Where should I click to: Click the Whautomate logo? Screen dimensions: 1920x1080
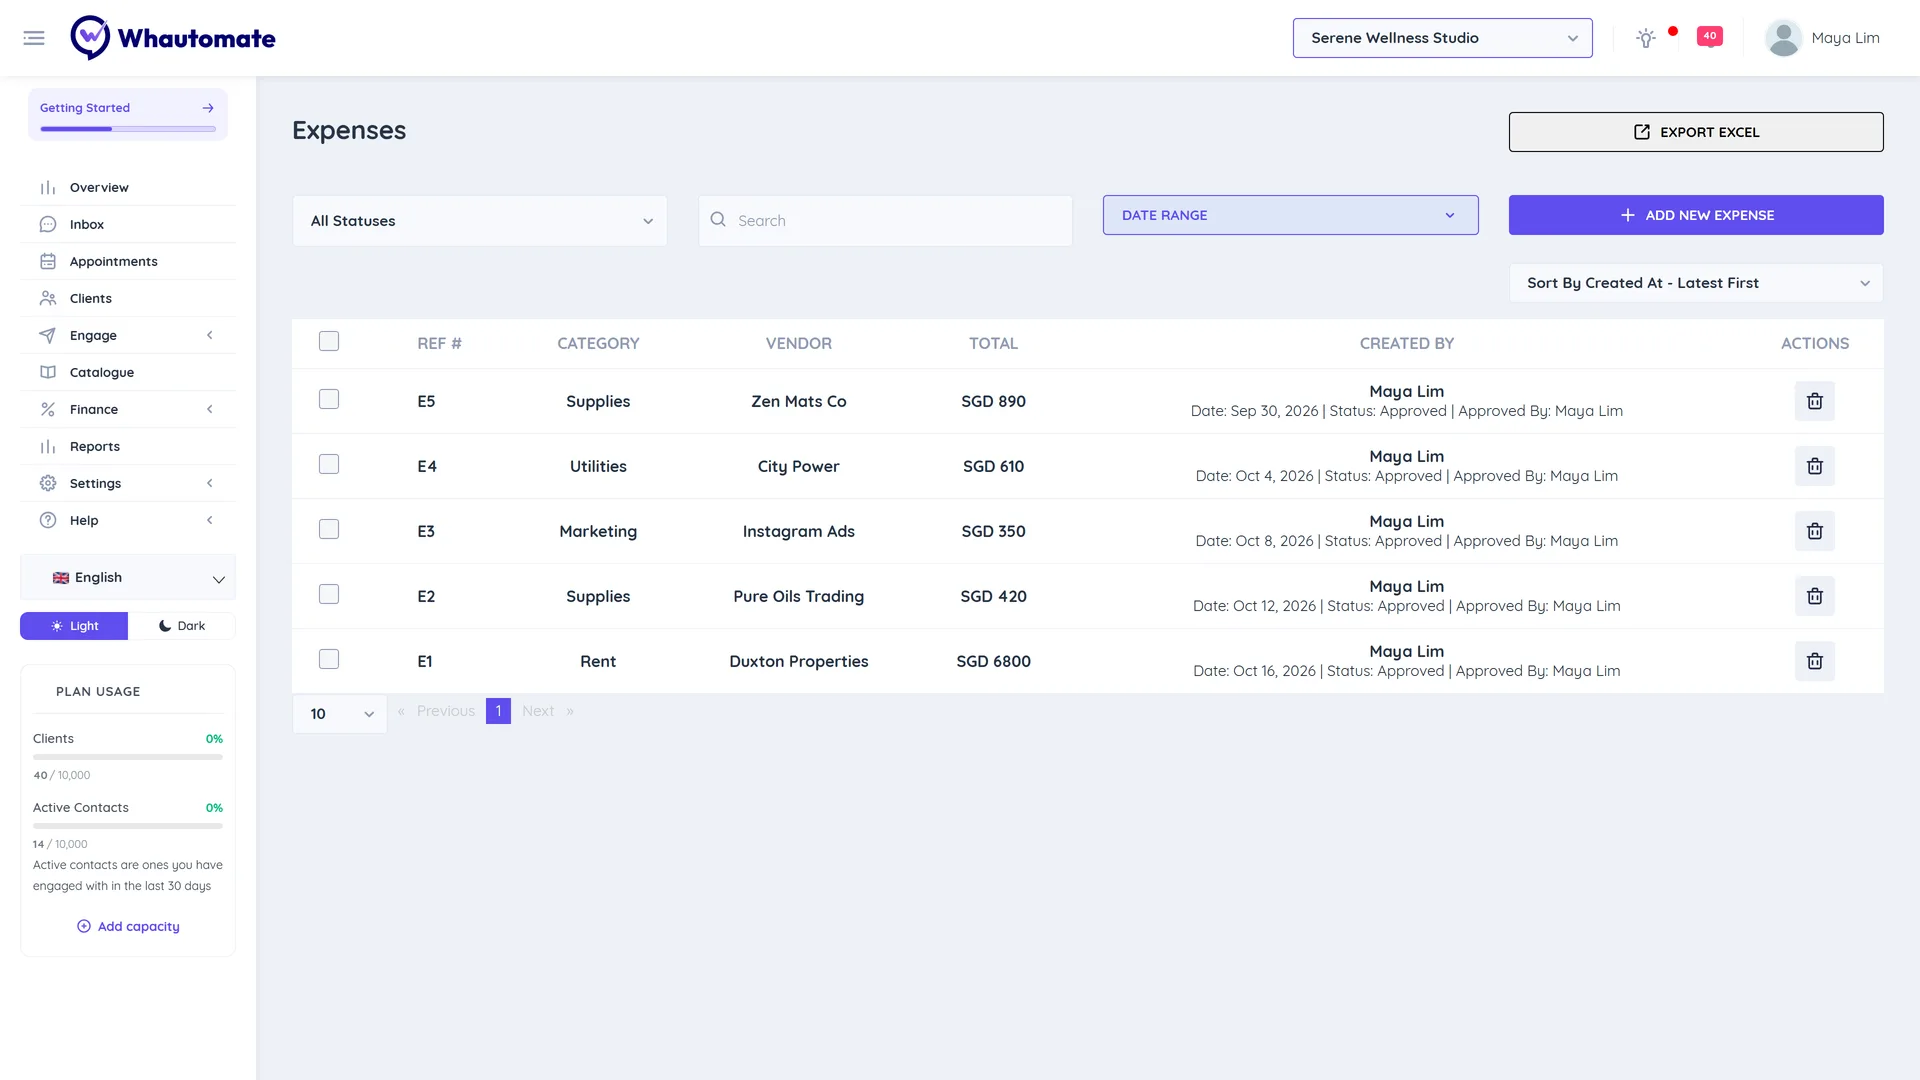[x=173, y=38]
